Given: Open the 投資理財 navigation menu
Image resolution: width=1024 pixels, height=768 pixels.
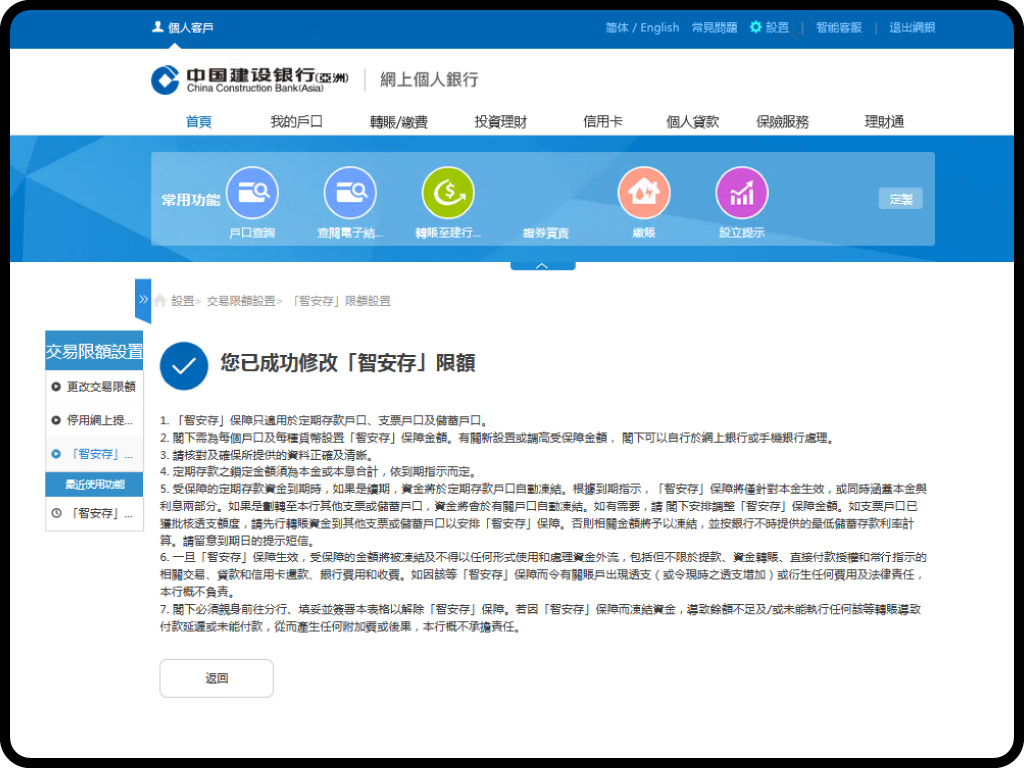Looking at the screenshot, I should [500, 122].
